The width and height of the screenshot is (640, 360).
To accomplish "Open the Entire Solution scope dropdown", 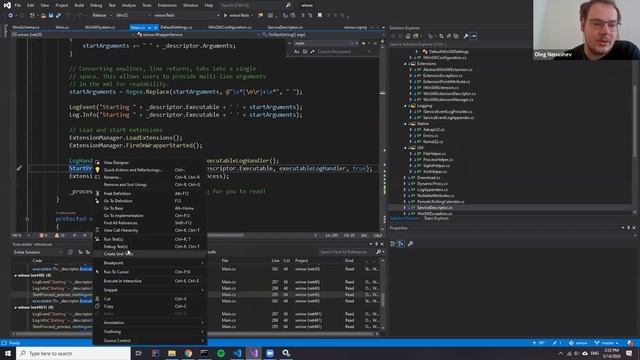I will point(38,252).
